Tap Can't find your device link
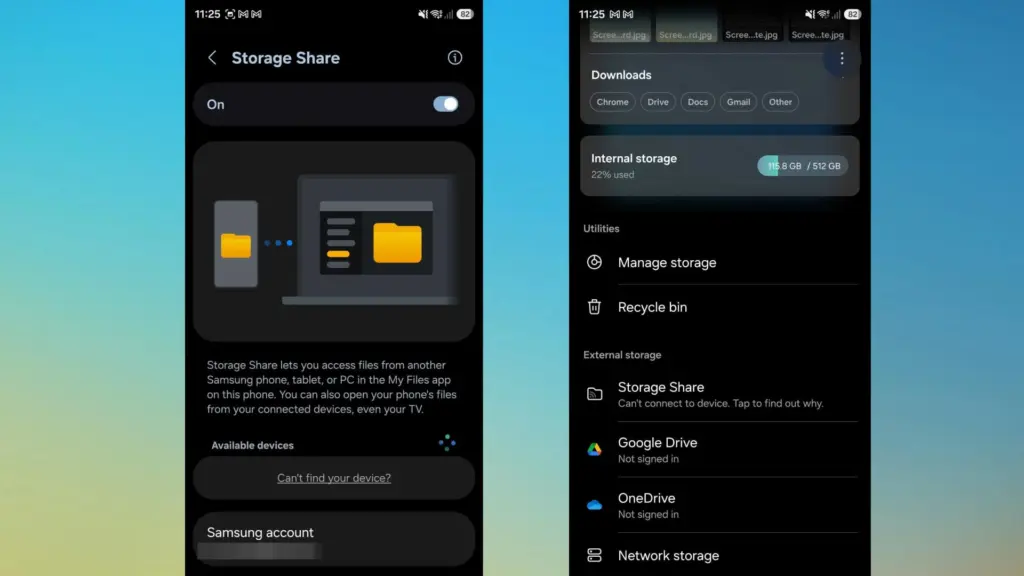1024x576 pixels. pos(333,478)
